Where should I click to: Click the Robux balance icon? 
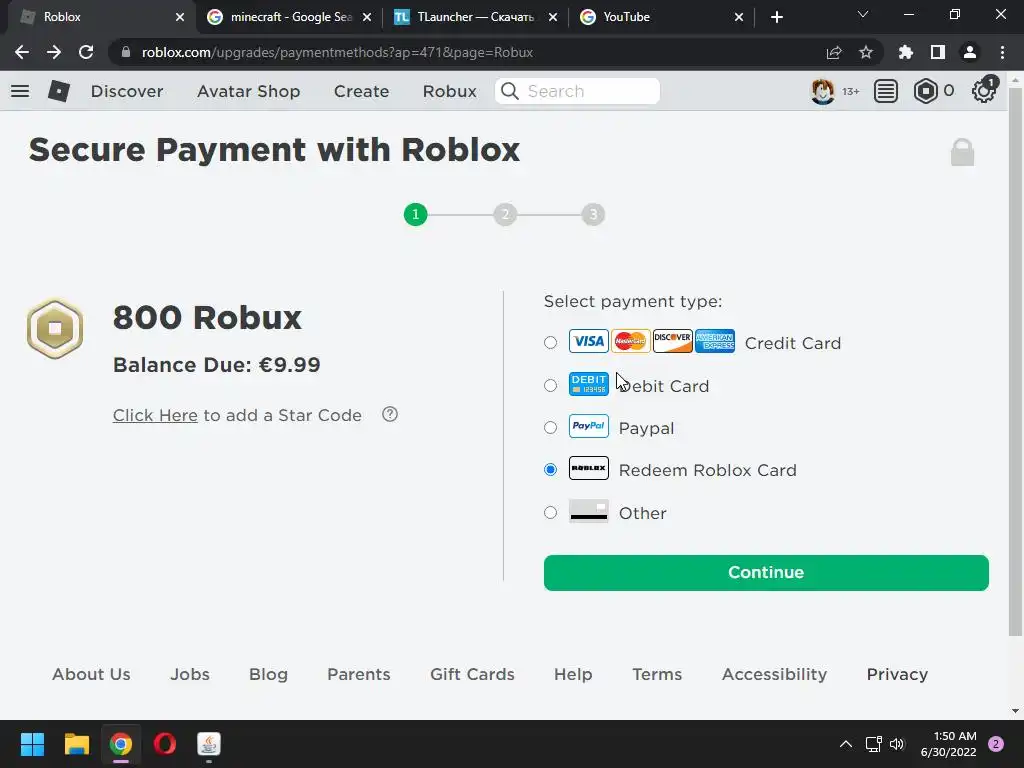pyautogui.click(x=925, y=91)
